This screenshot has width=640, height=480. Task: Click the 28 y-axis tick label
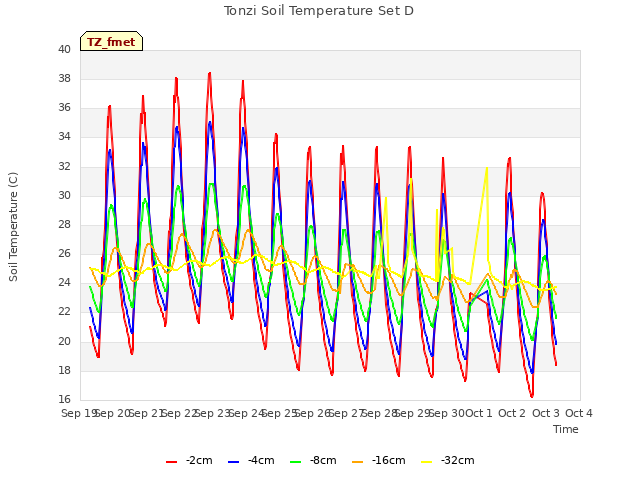click(x=64, y=224)
